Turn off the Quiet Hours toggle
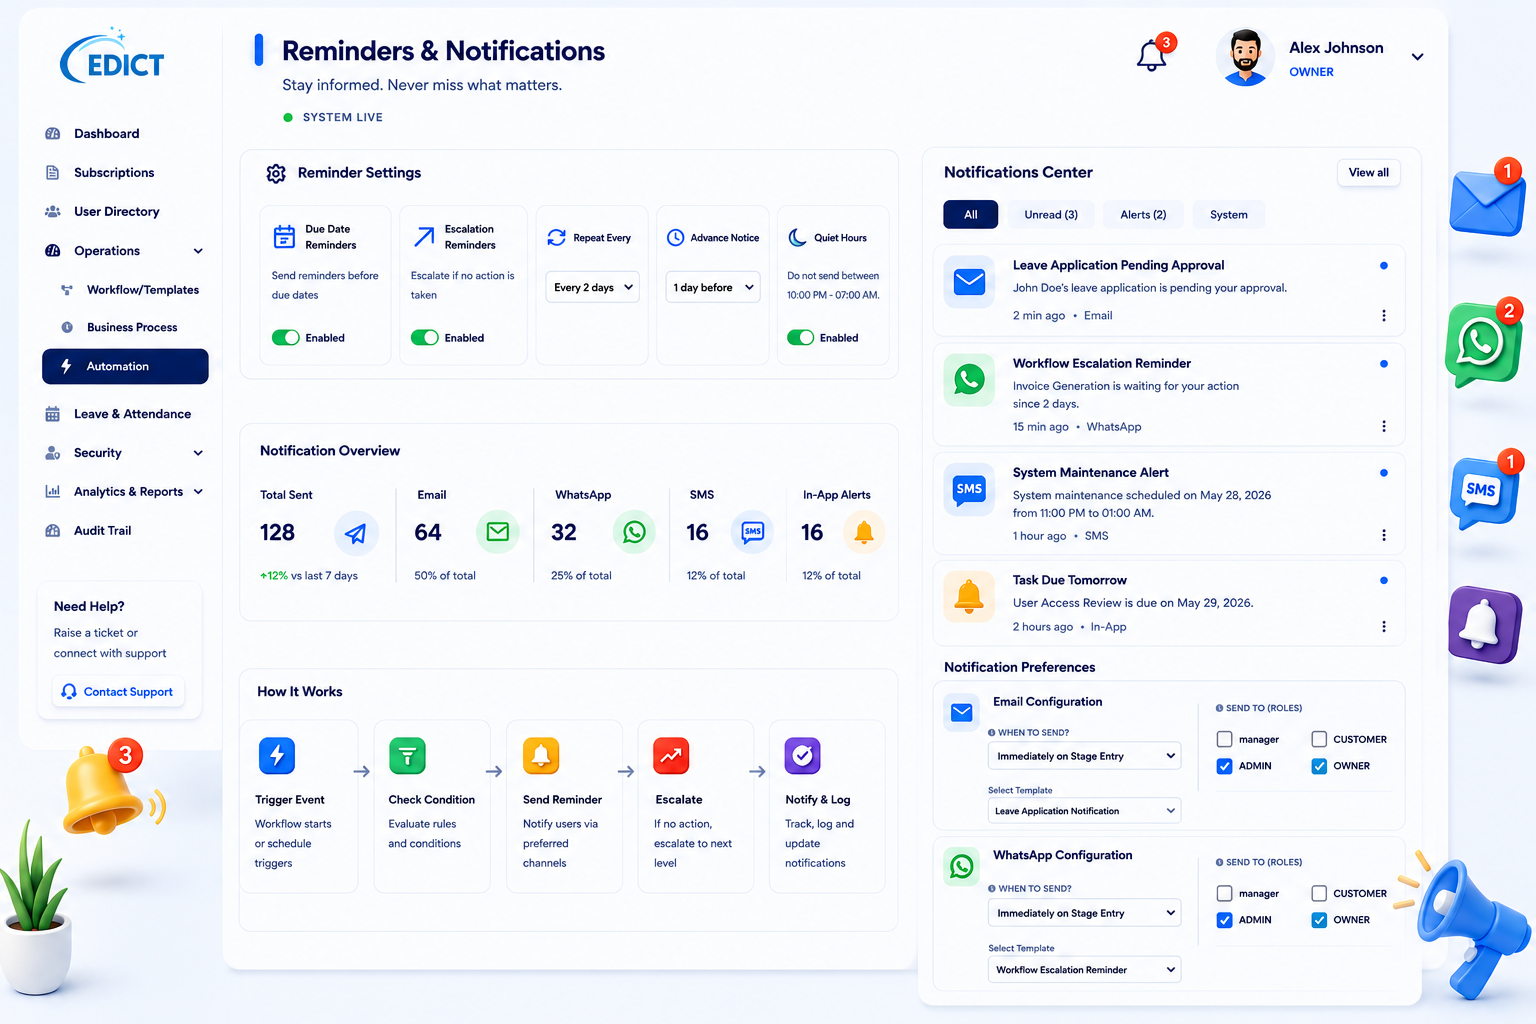The width and height of the screenshot is (1536, 1024). [801, 338]
